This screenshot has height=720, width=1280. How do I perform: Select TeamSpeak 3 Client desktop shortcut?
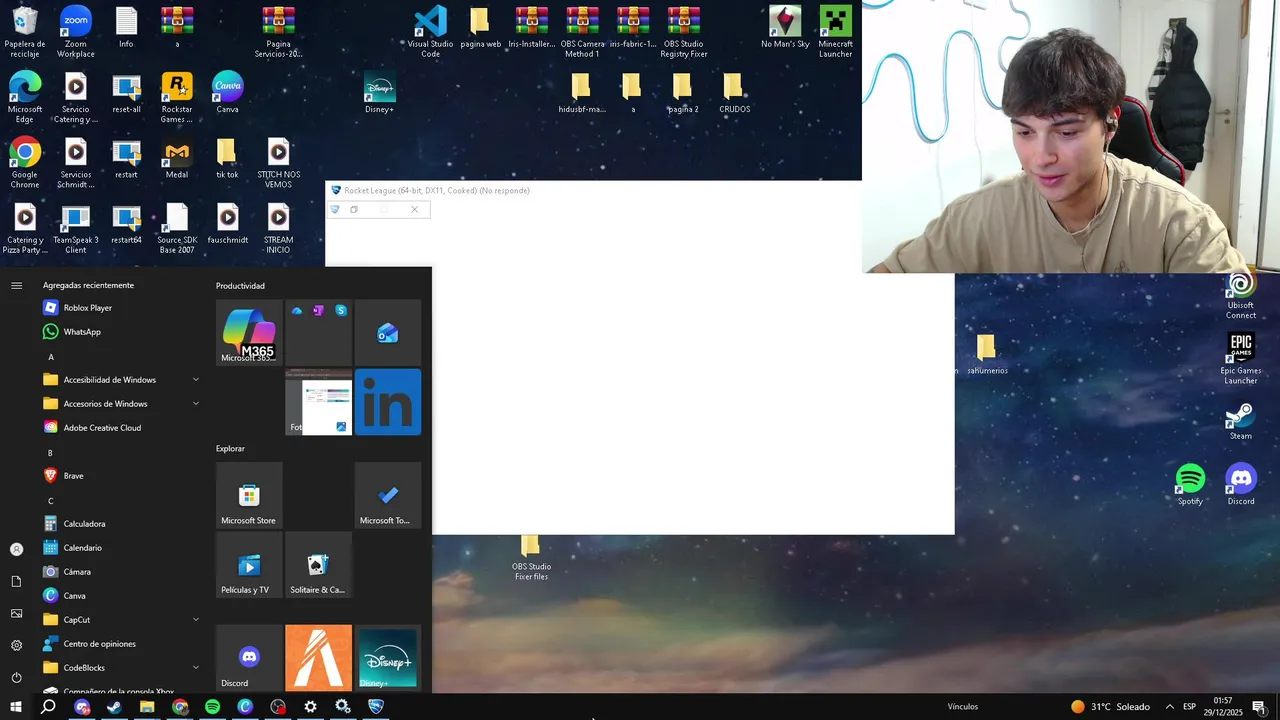tap(76, 229)
